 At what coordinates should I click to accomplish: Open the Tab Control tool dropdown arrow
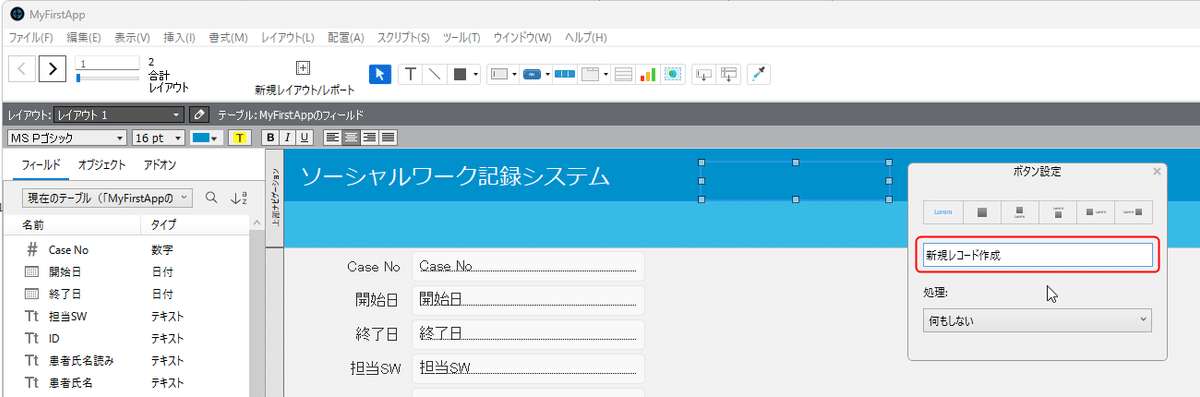click(x=606, y=74)
